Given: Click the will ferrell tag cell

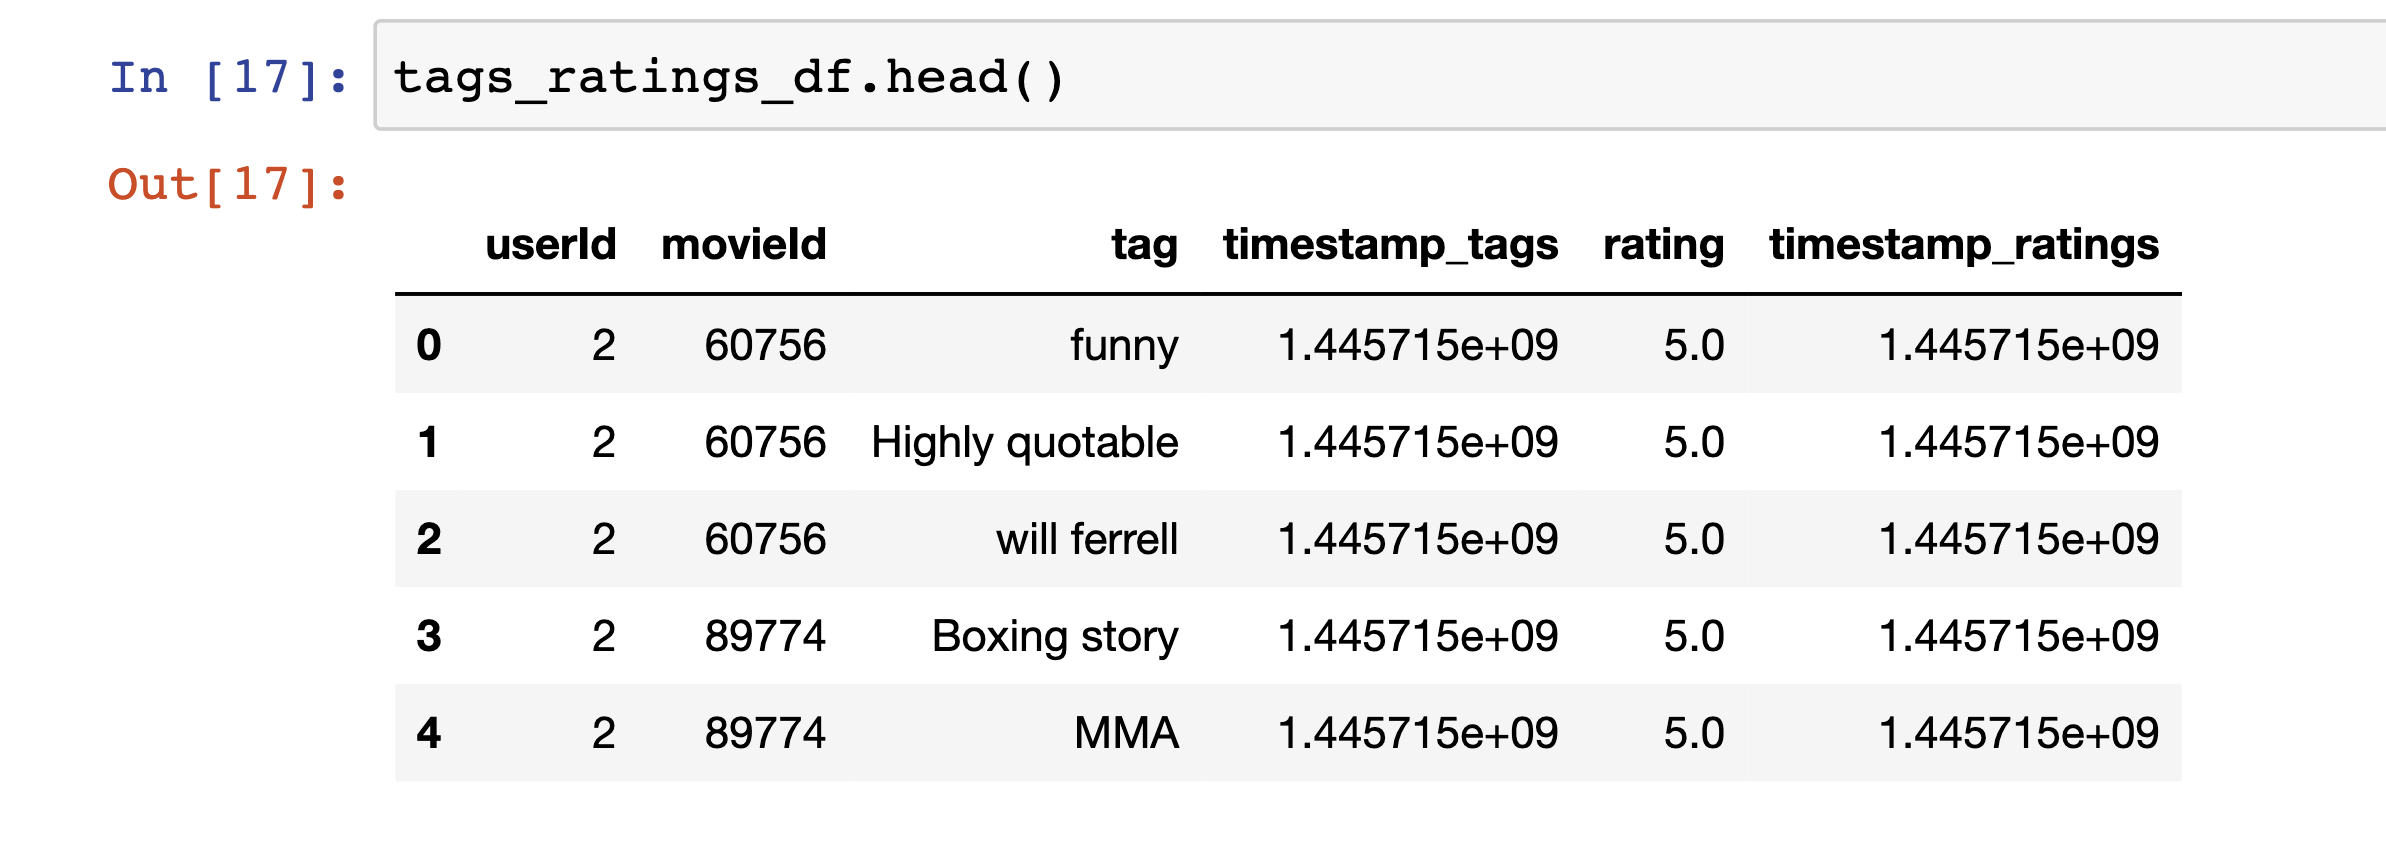Looking at the screenshot, I should point(1087,539).
